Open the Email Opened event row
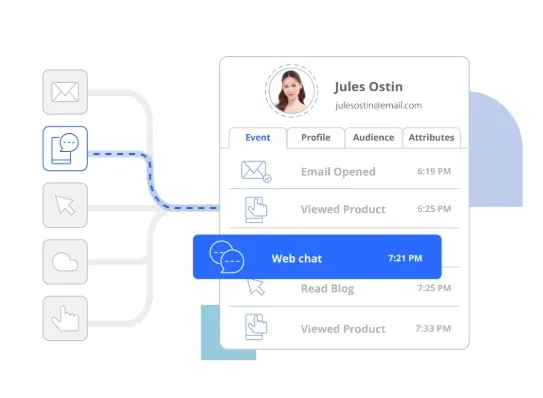Viewport: 543px width, 398px height. pos(345,171)
